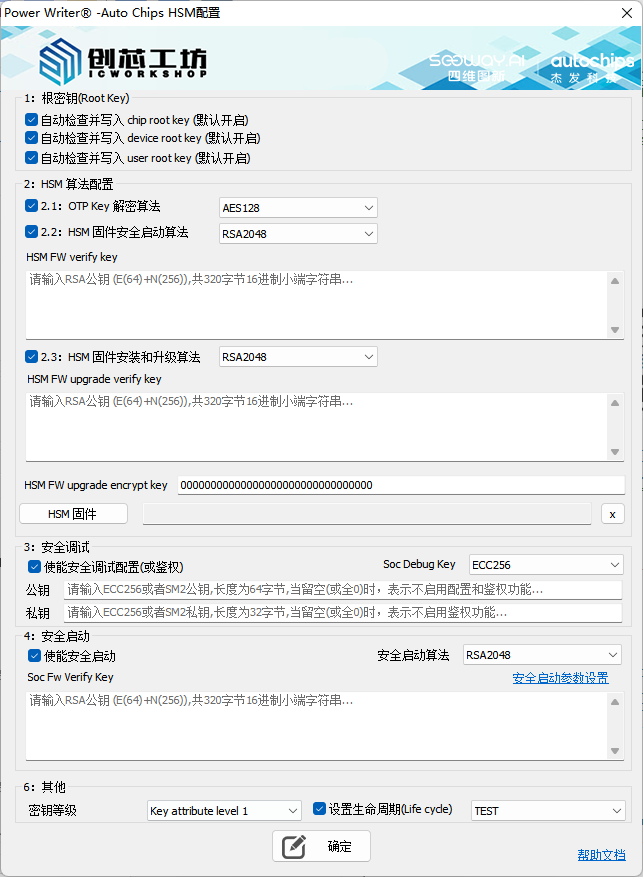Disable the 2.1 OTP Key algorithm checkbox
643x877 pixels.
32,207
